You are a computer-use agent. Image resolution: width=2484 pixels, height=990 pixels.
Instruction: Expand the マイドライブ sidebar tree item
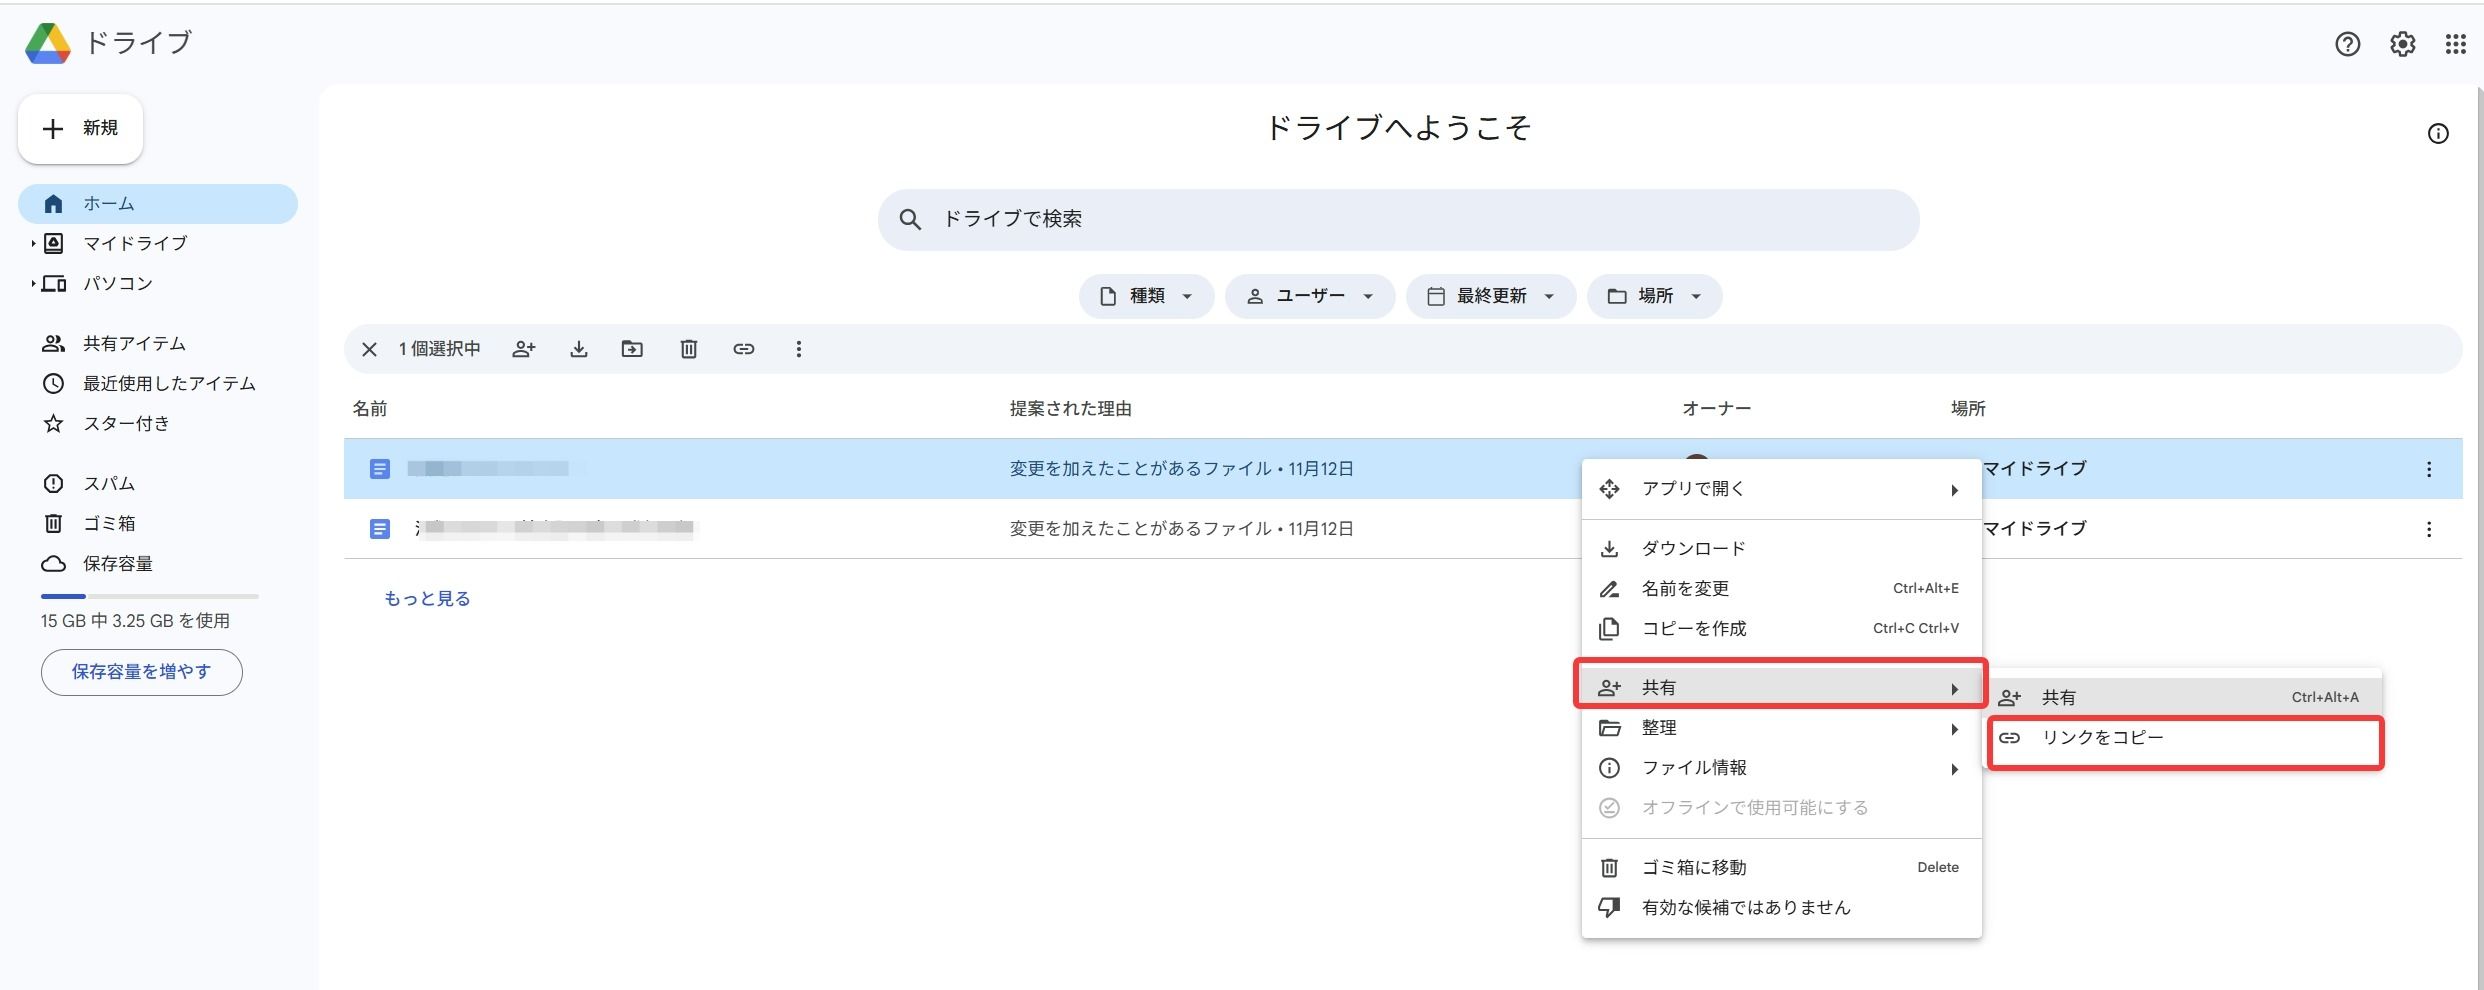[33, 243]
